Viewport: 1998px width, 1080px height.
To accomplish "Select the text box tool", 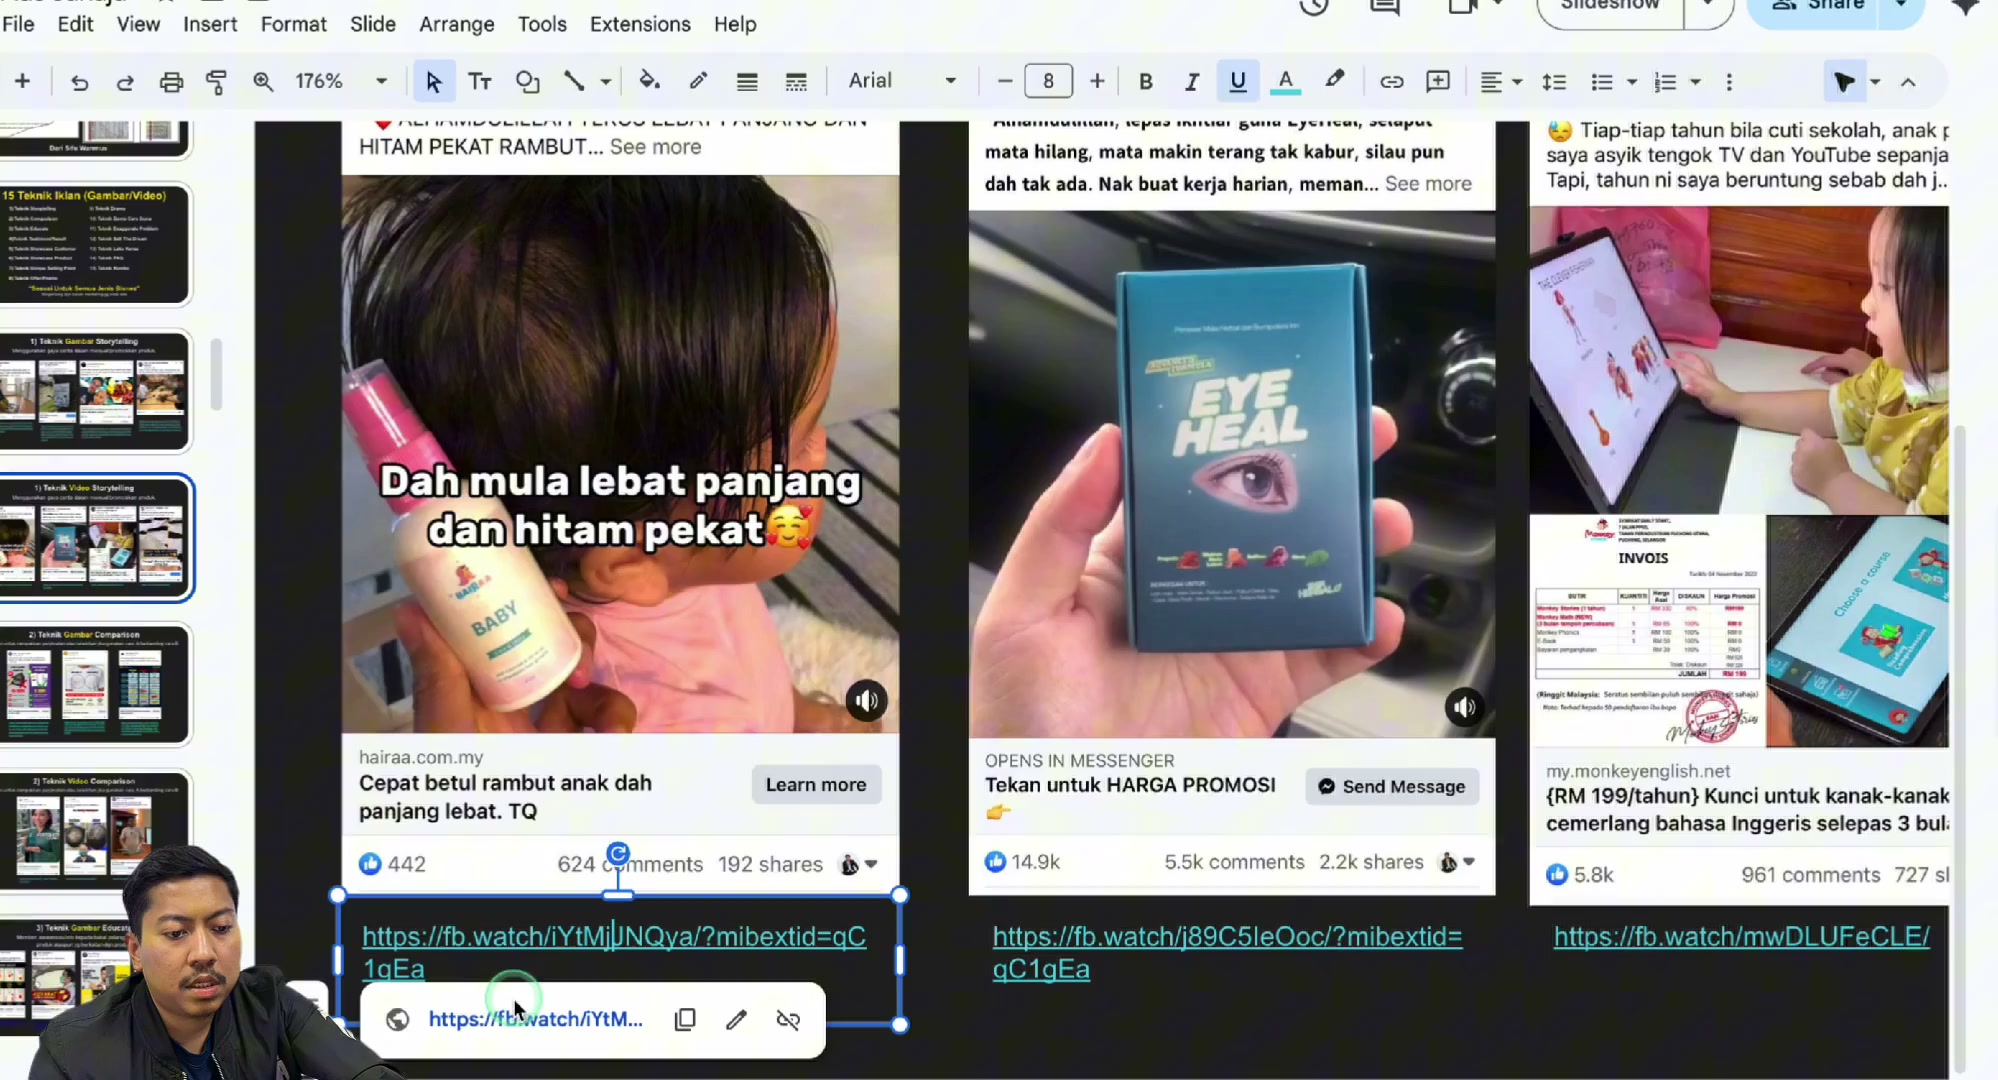I will pos(480,81).
